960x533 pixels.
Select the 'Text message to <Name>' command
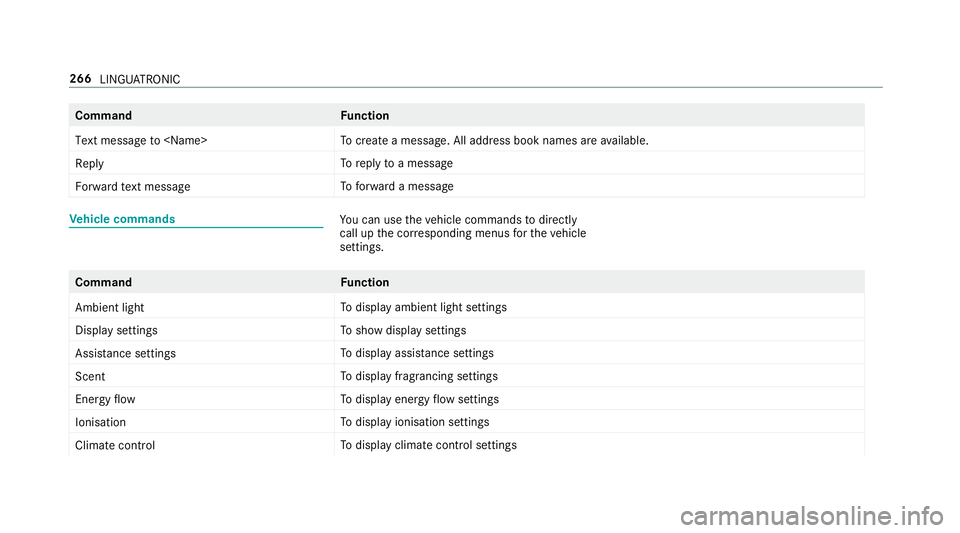(141, 140)
